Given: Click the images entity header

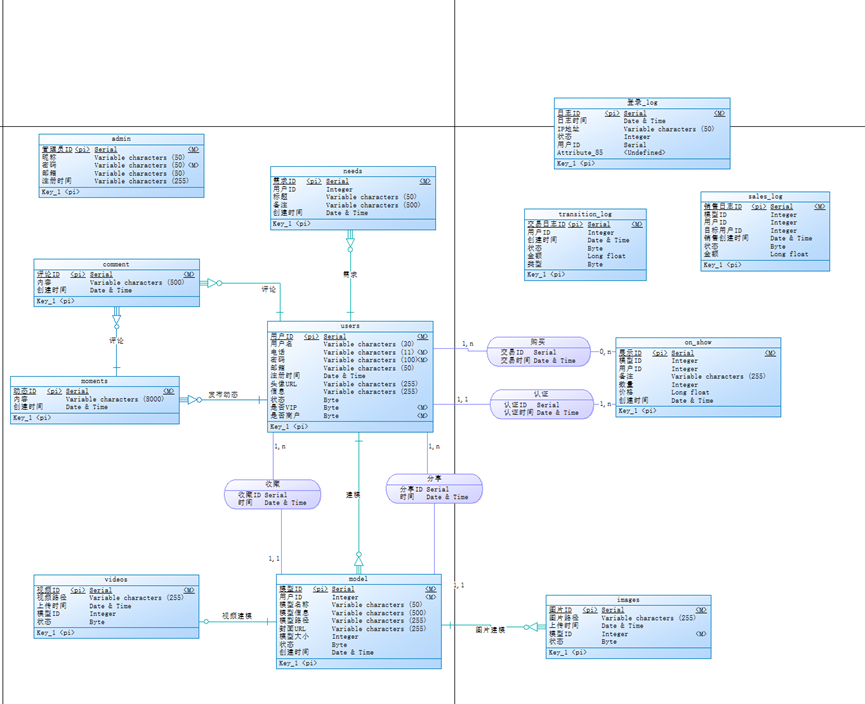Looking at the screenshot, I should 628,600.
